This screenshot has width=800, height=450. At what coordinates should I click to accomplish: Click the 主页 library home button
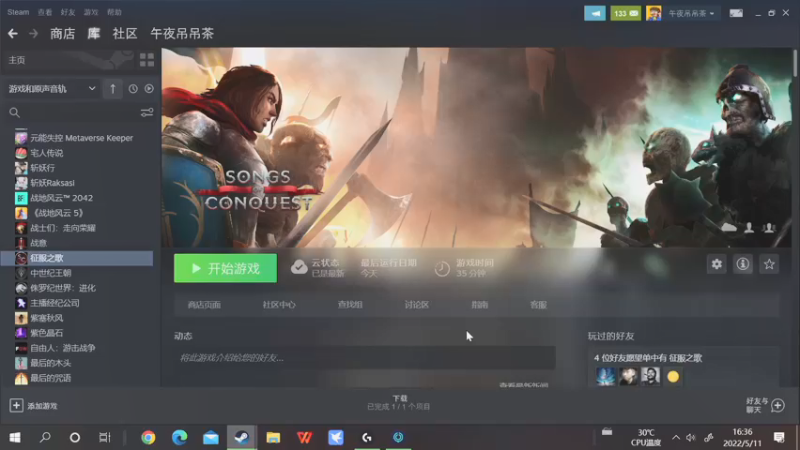pyautogui.click(x=17, y=60)
